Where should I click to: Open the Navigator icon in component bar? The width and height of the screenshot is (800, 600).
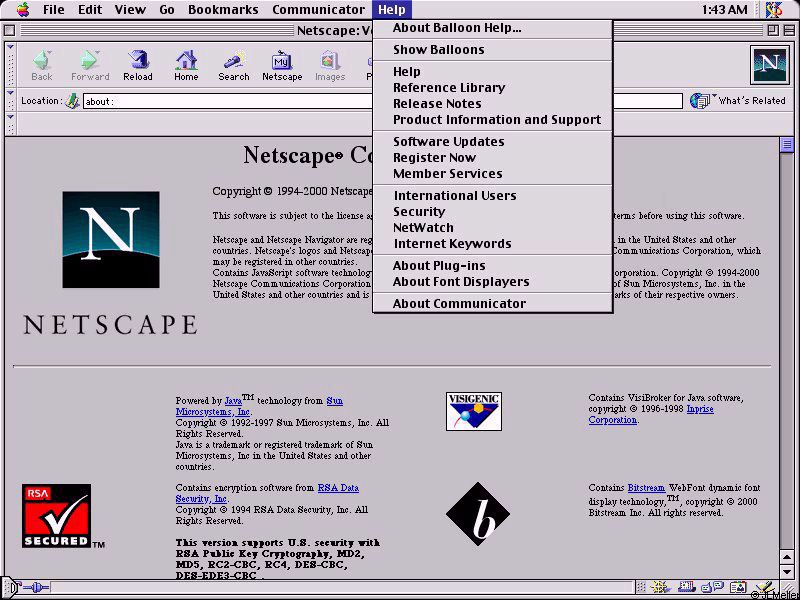[x=659, y=587]
